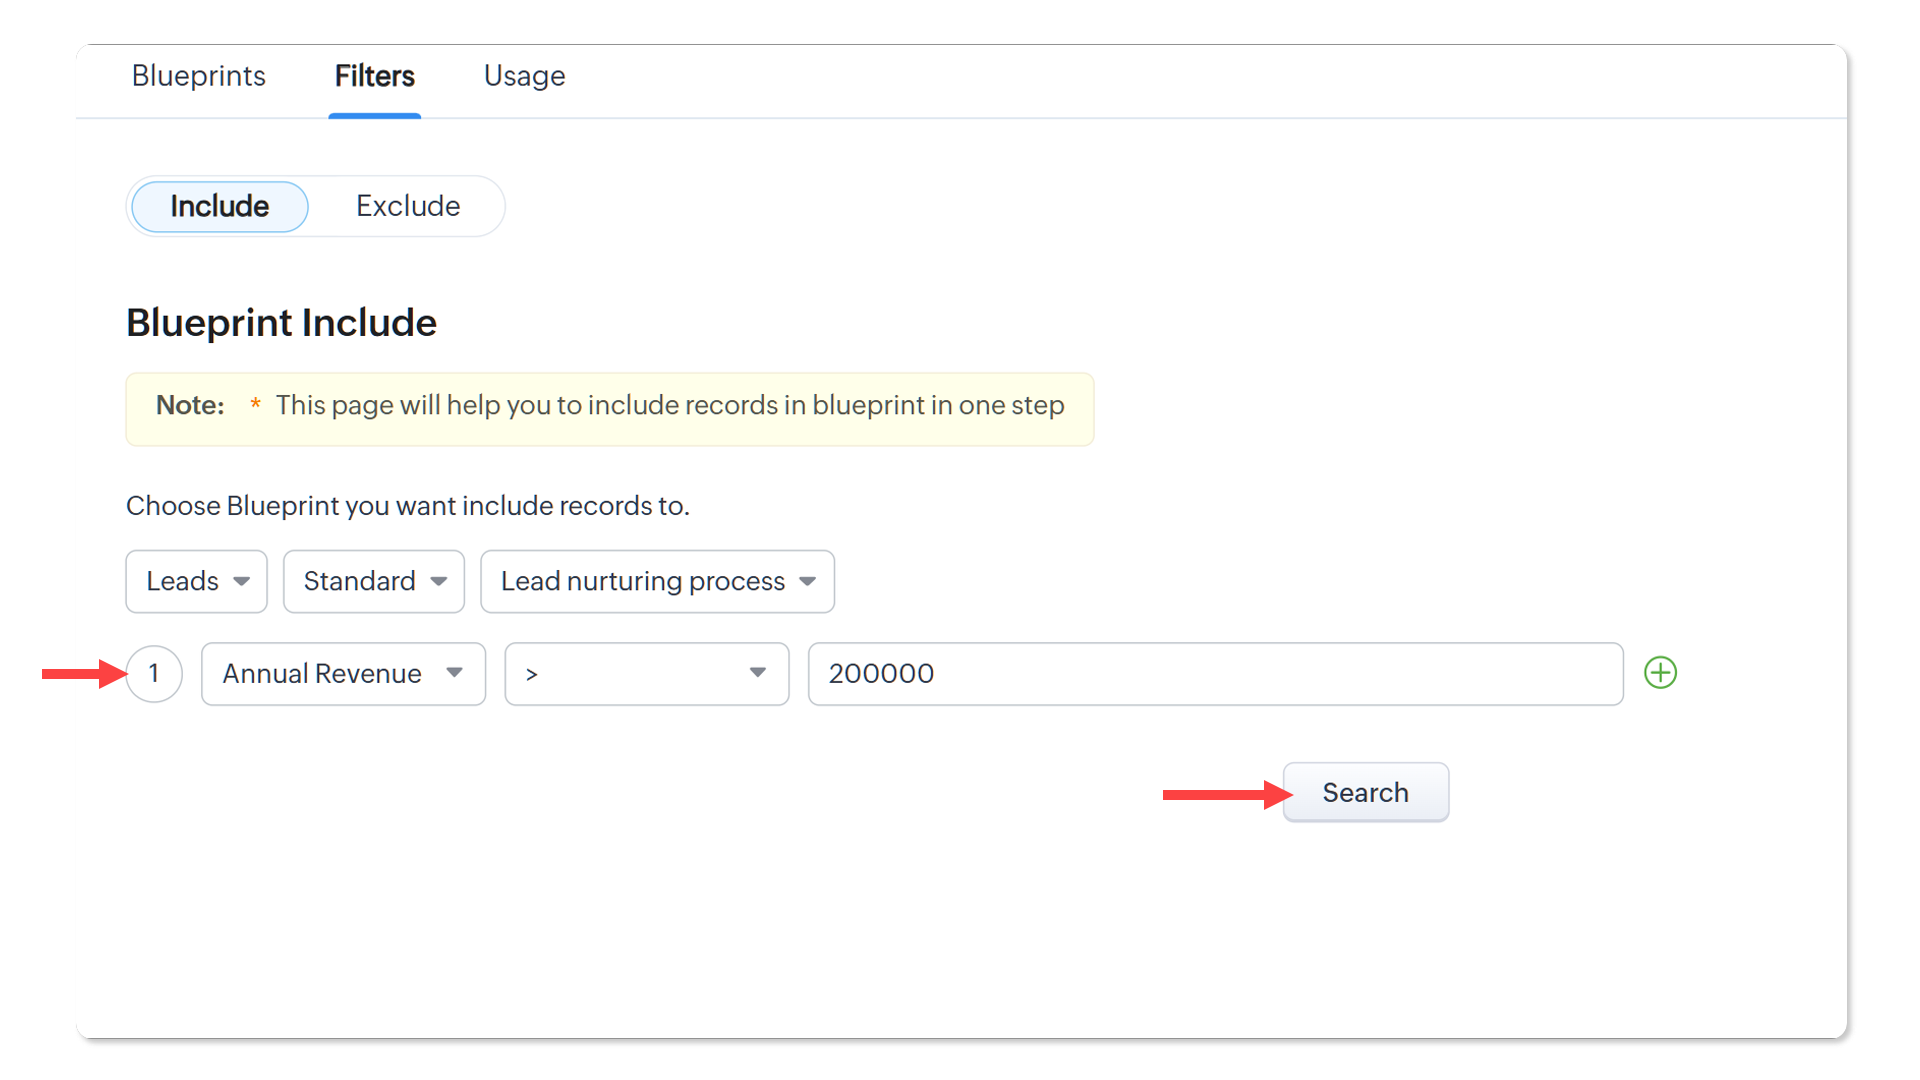Click the Standard dropdown caret

[438, 581]
